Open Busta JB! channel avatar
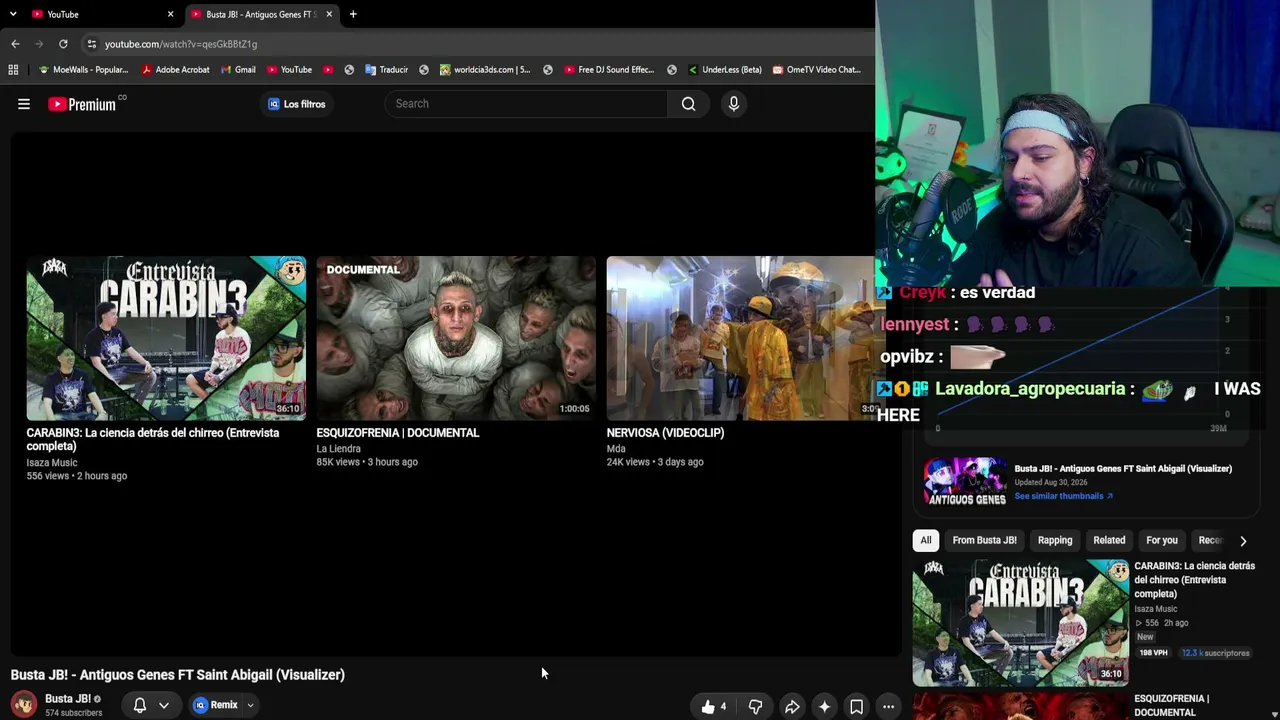Image resolution: width=1280 pixels, height=720 pixels. coord(23,705)
